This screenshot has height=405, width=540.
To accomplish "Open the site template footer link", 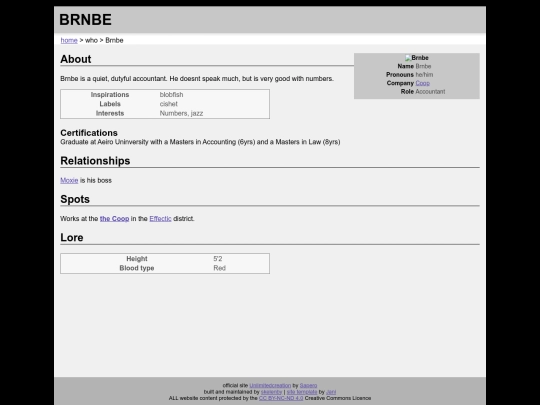I will [x=302, y=392].
